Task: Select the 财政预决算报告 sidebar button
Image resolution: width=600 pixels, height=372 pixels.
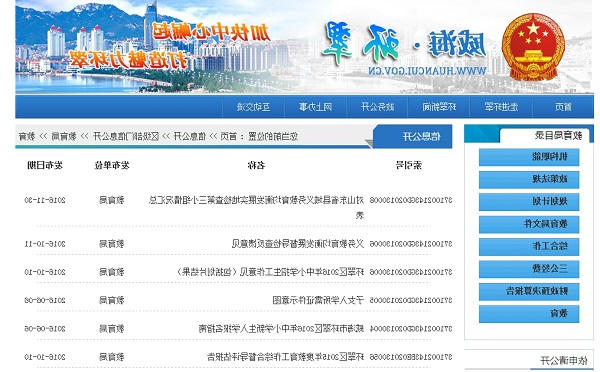Action: (529, 292)
